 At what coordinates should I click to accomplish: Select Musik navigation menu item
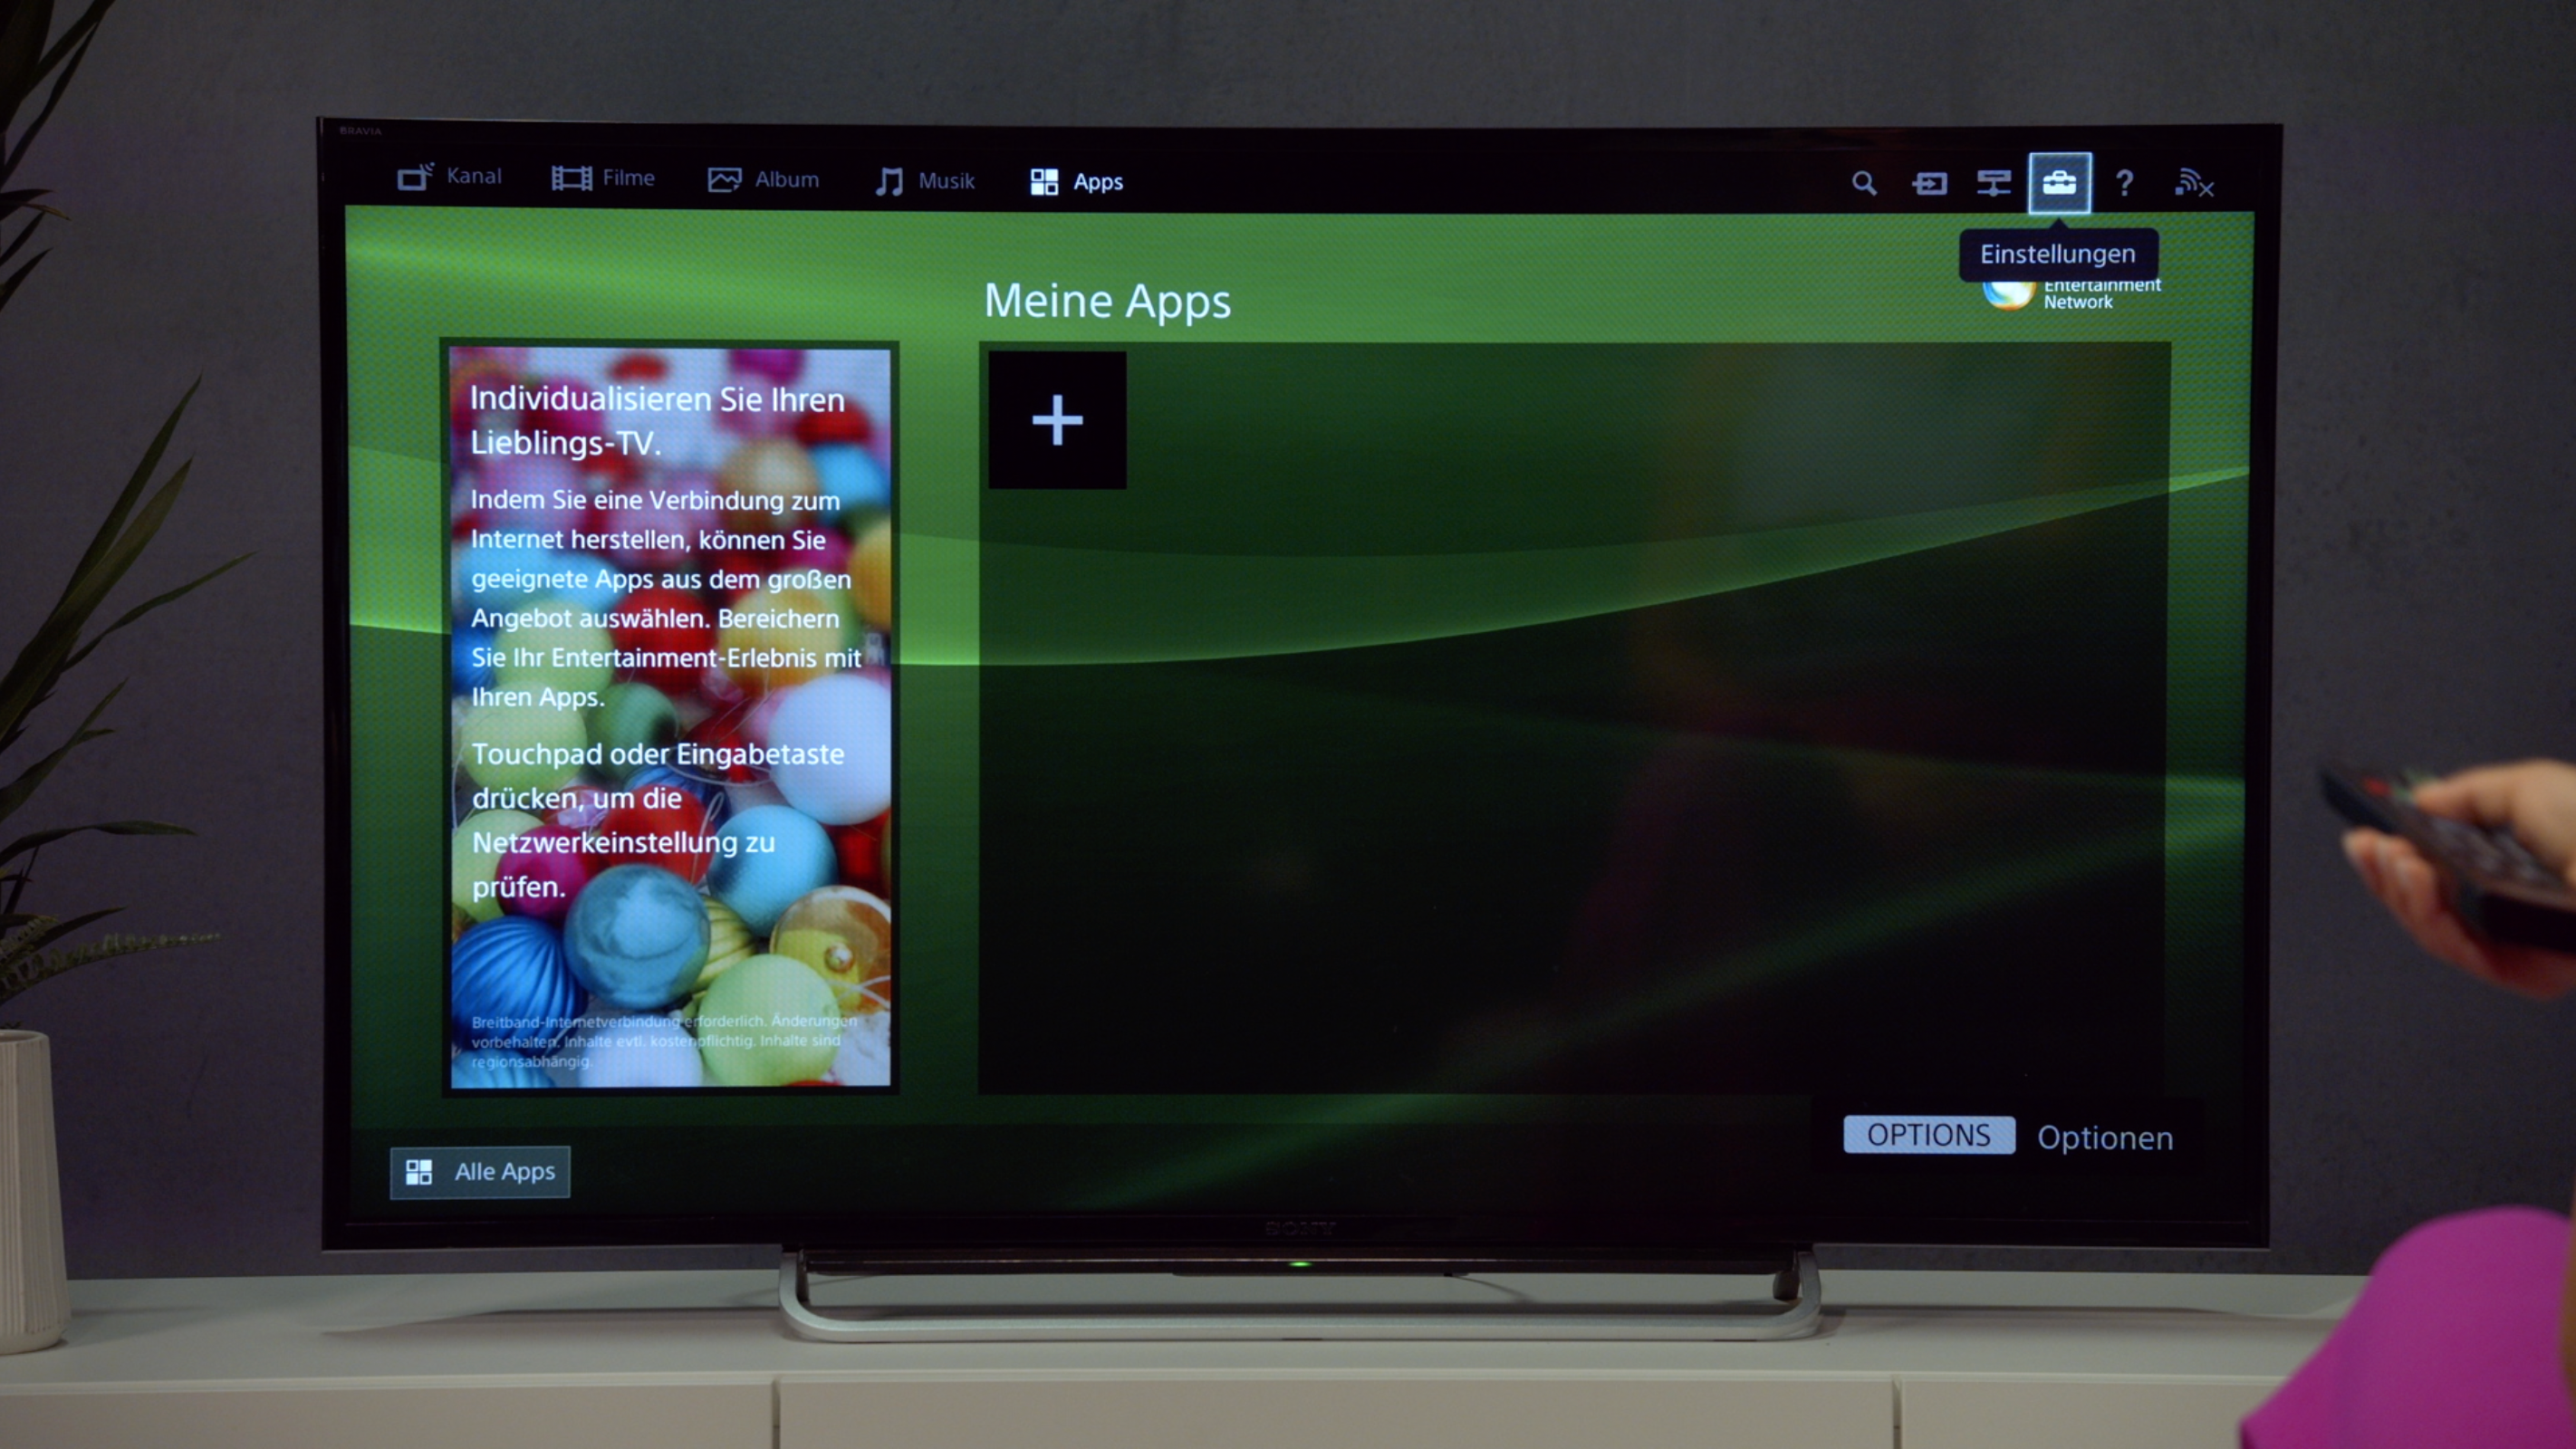(x=922, y=180)
